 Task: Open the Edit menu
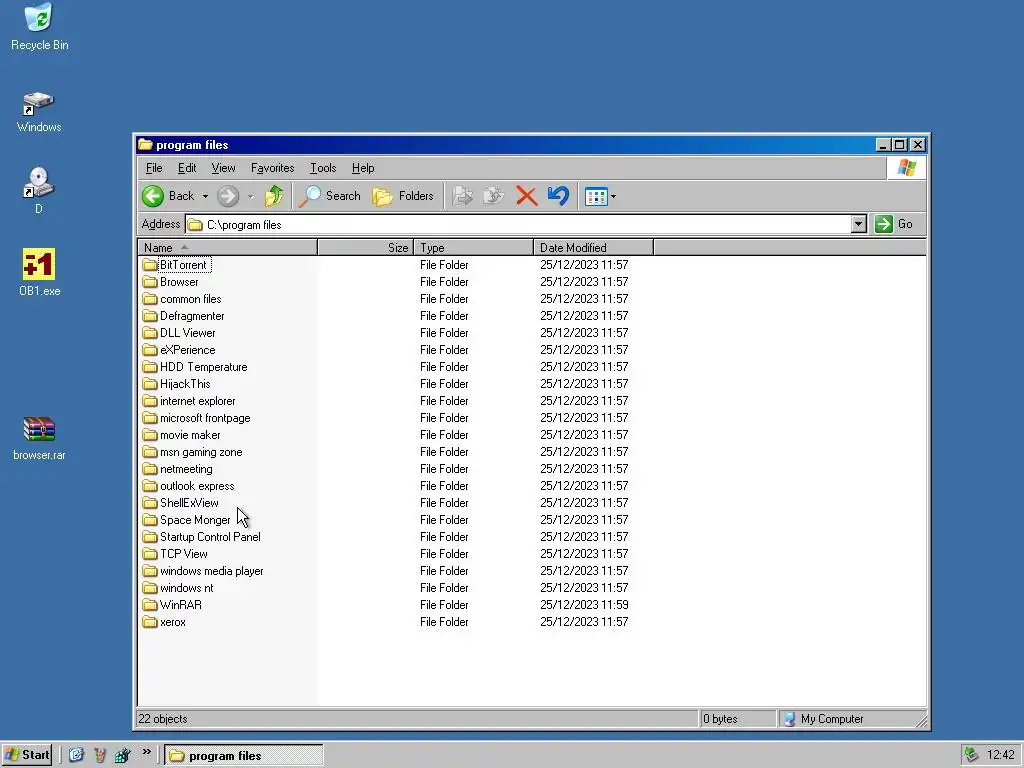coord(187,168)
